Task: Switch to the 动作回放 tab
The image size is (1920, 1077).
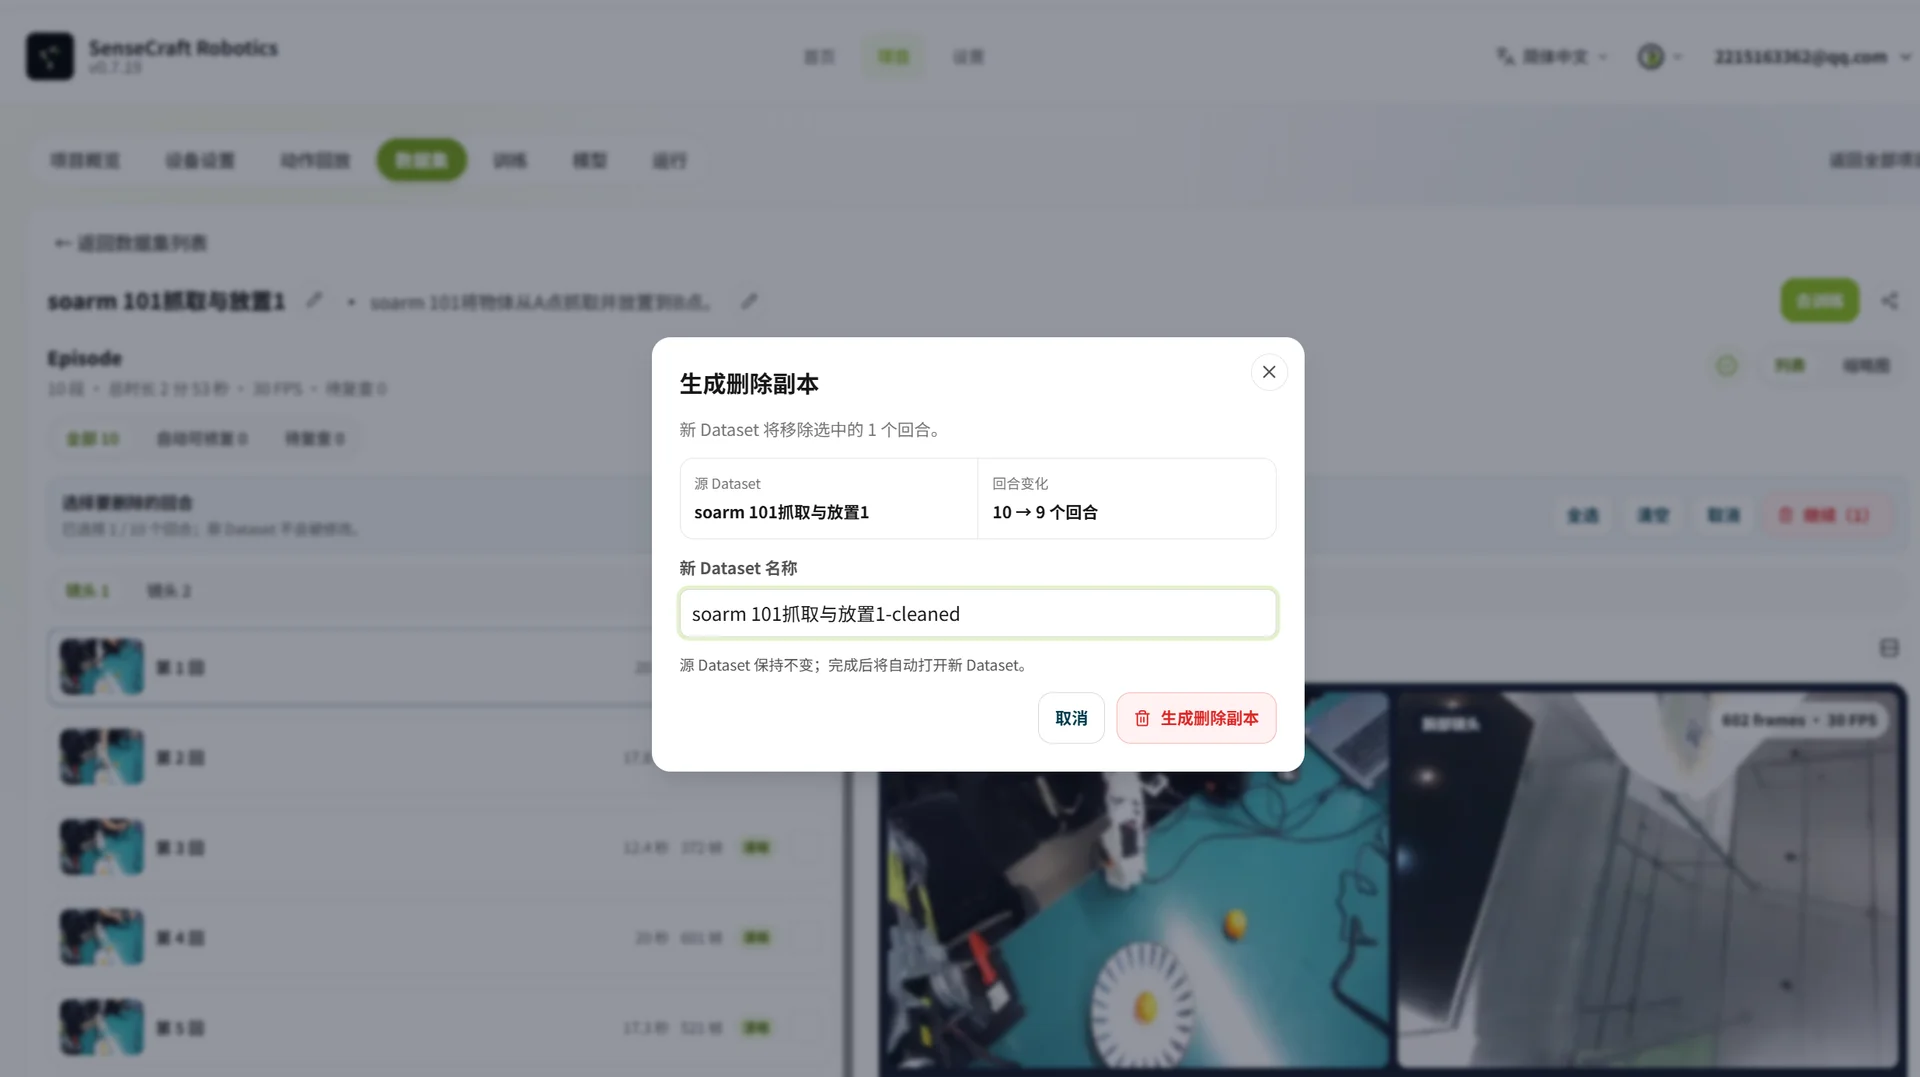Action: (315, 160)
